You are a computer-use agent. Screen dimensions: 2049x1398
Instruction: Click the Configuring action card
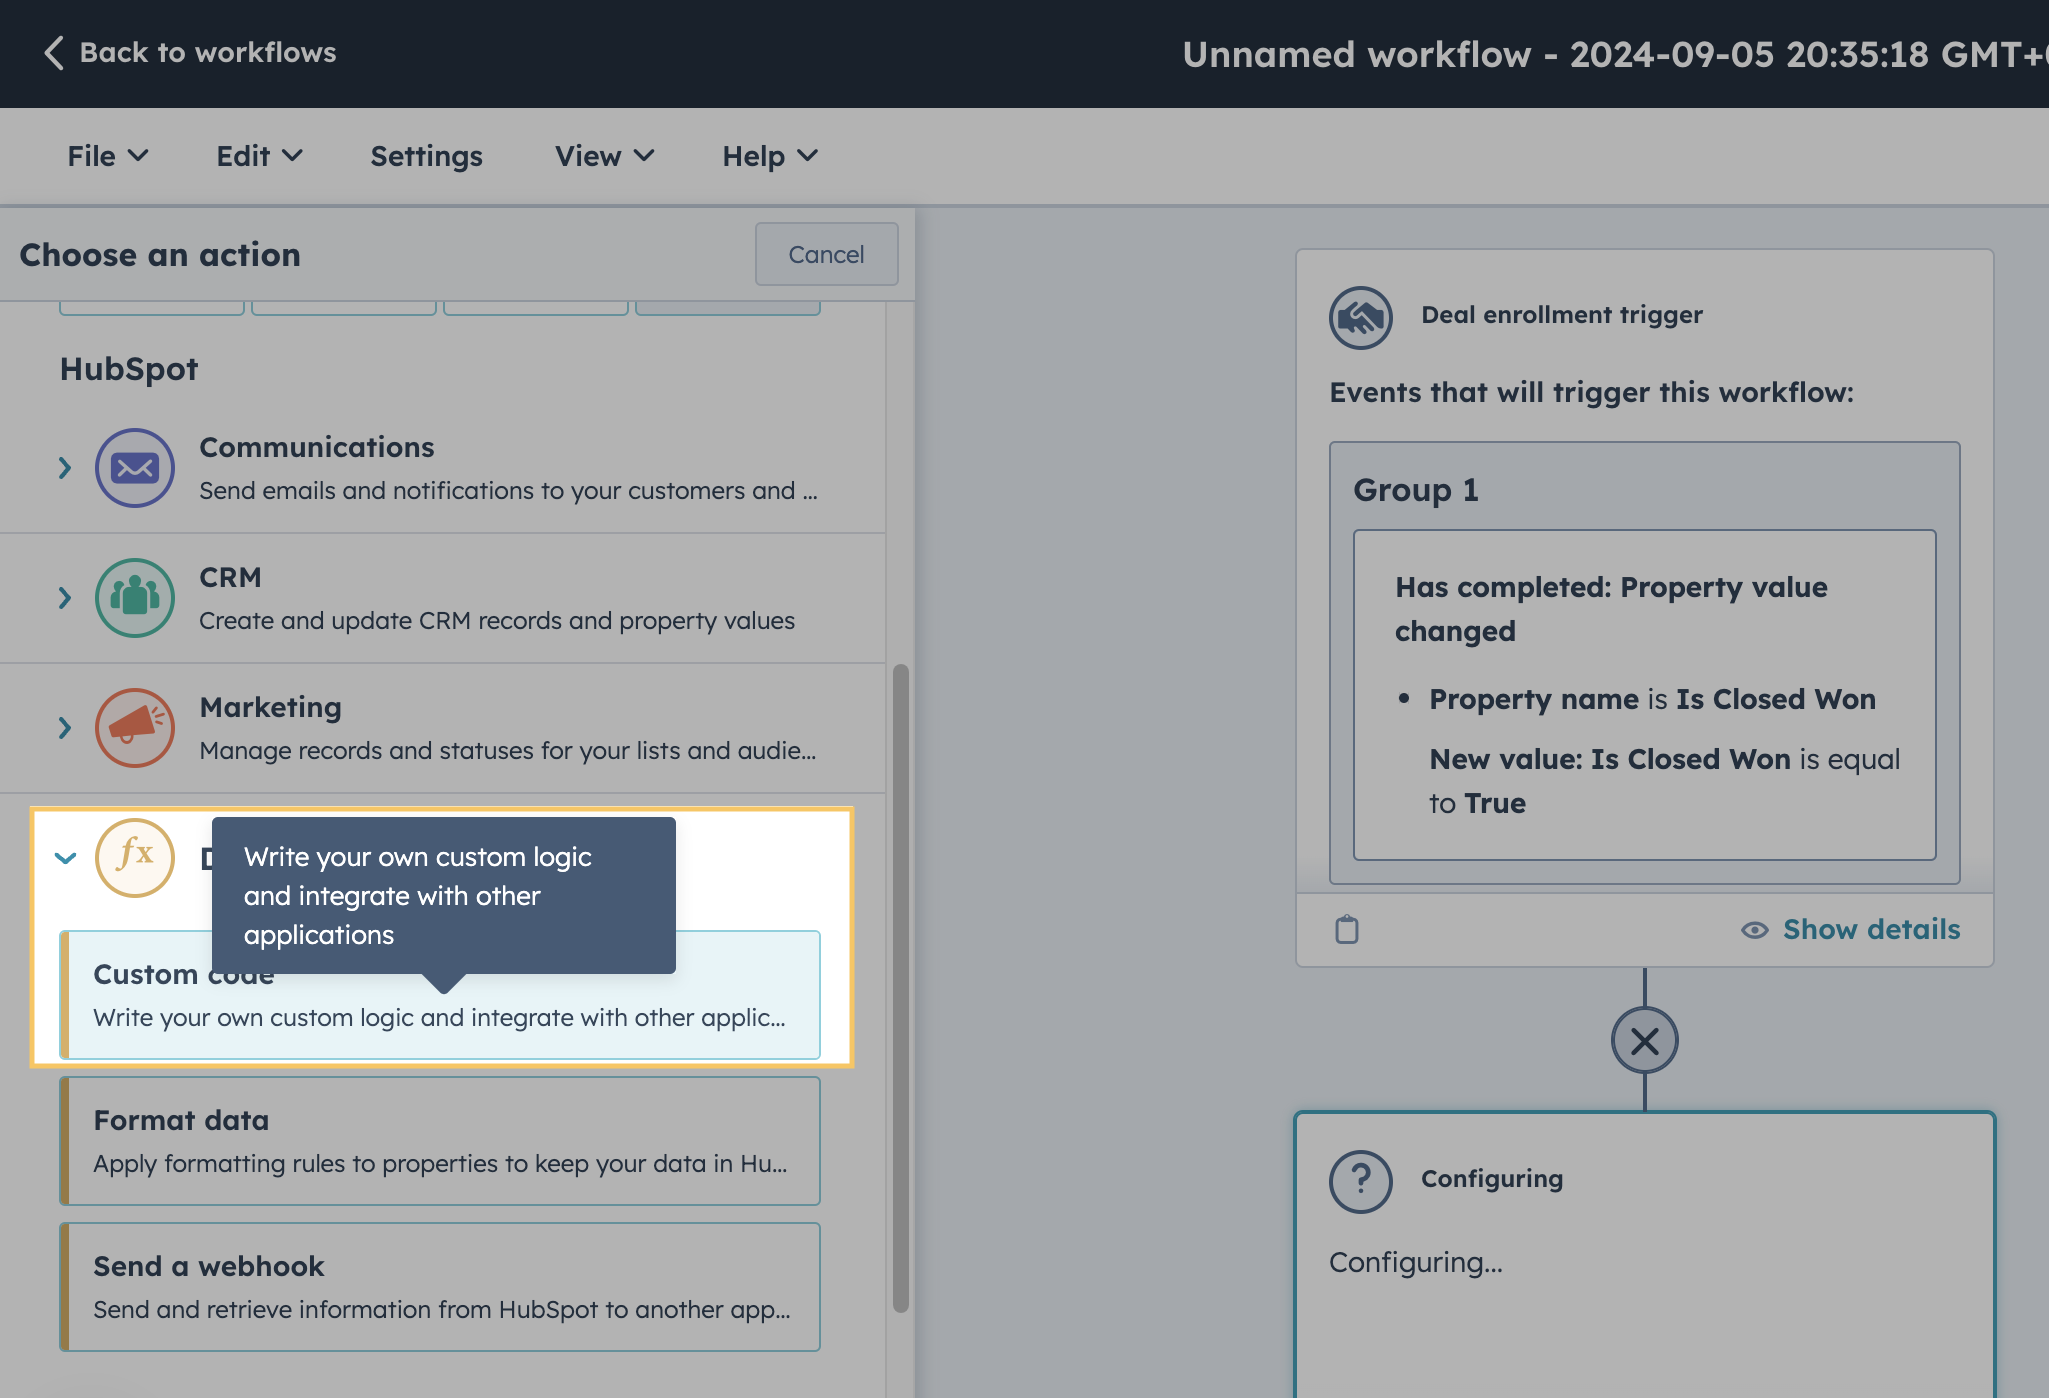pyautogui.click(x=1644, y=1254)
